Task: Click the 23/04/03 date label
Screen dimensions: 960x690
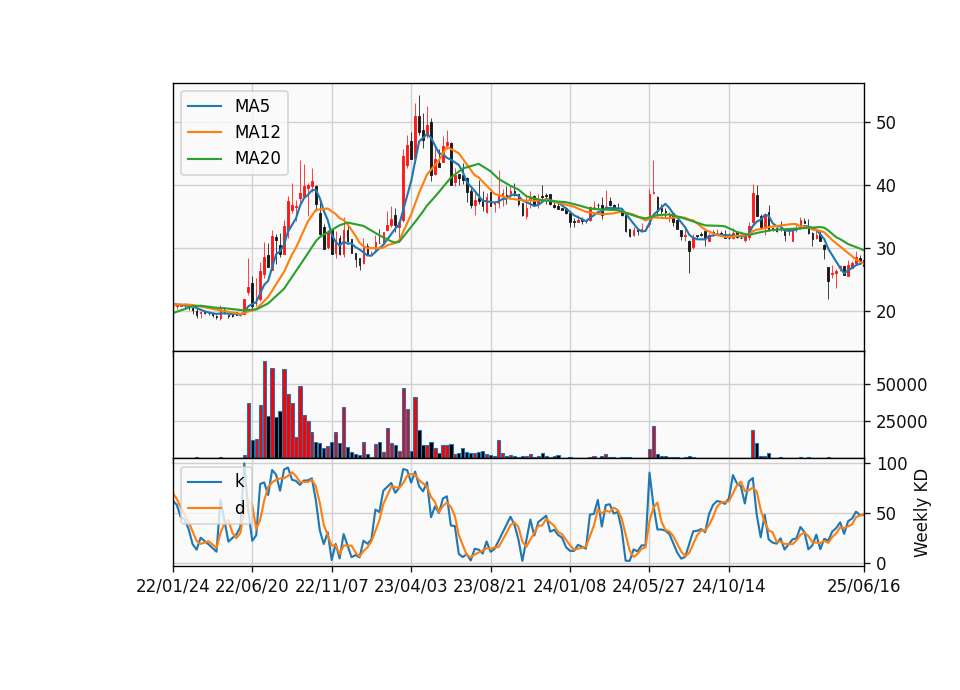Action: [411, 587]
